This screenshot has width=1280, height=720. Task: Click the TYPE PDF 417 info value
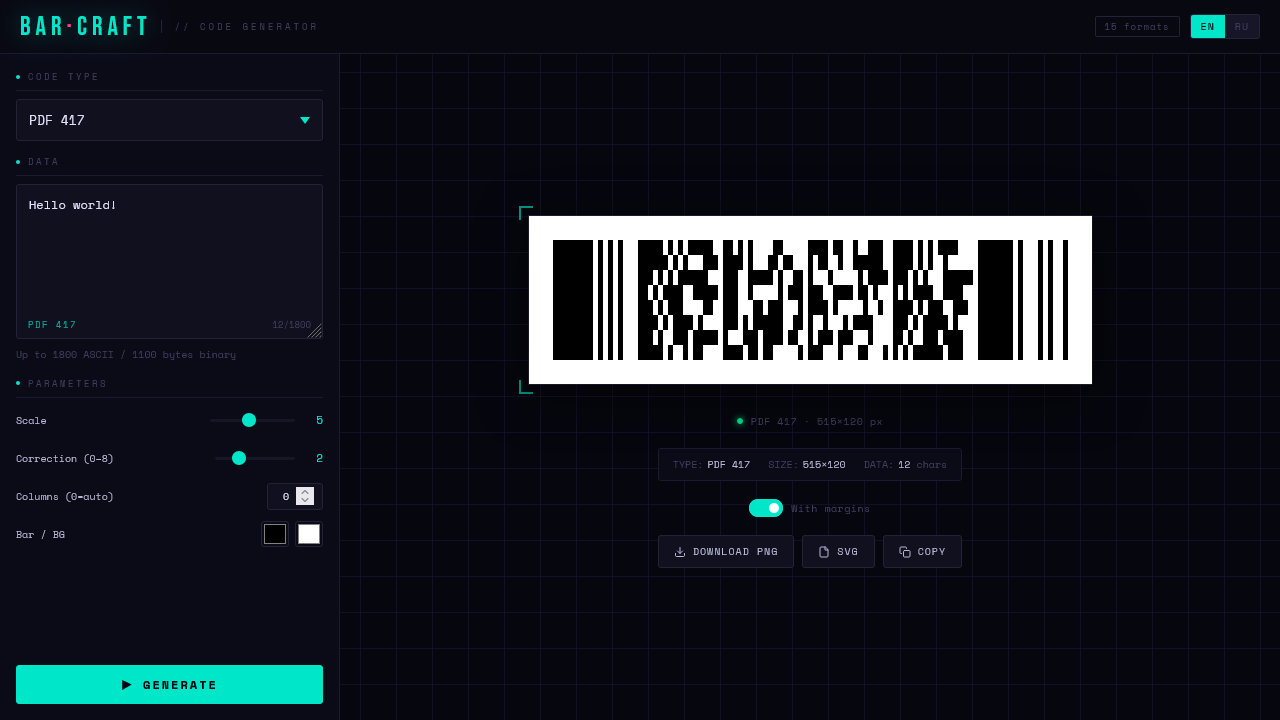(x=728, y=465)
